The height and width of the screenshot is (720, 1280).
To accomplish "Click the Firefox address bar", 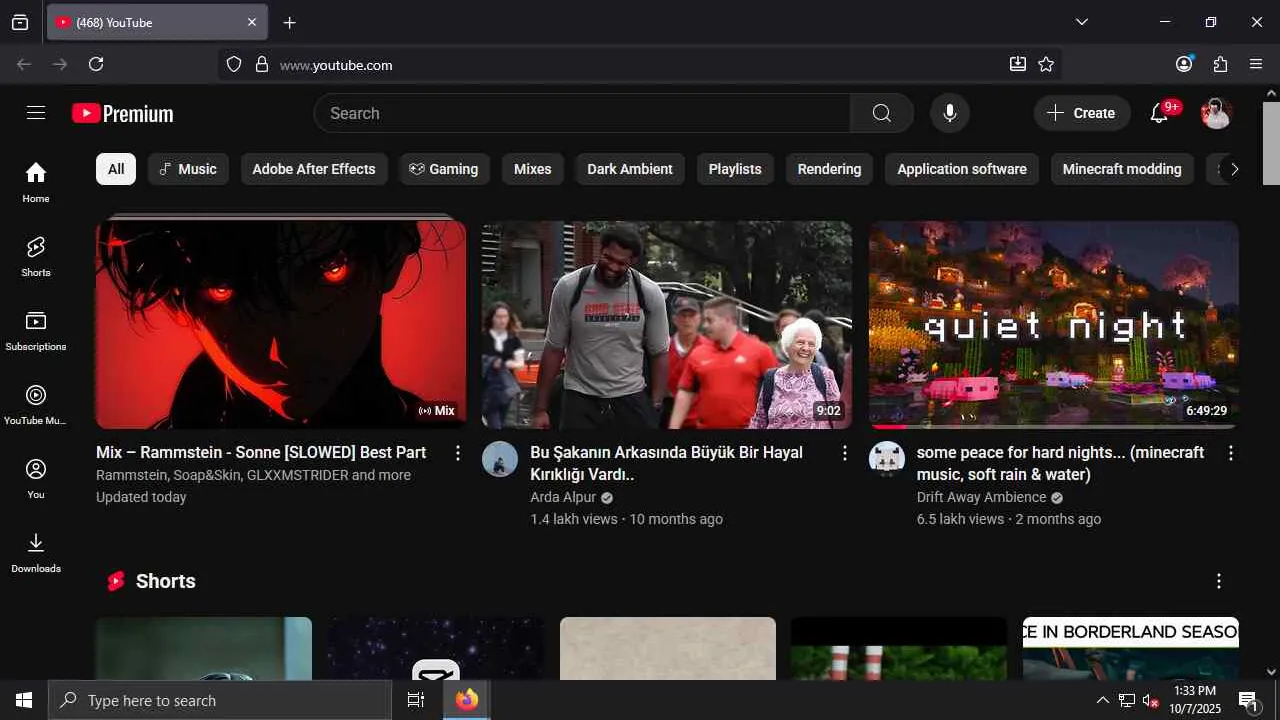I will click(640, 64).
